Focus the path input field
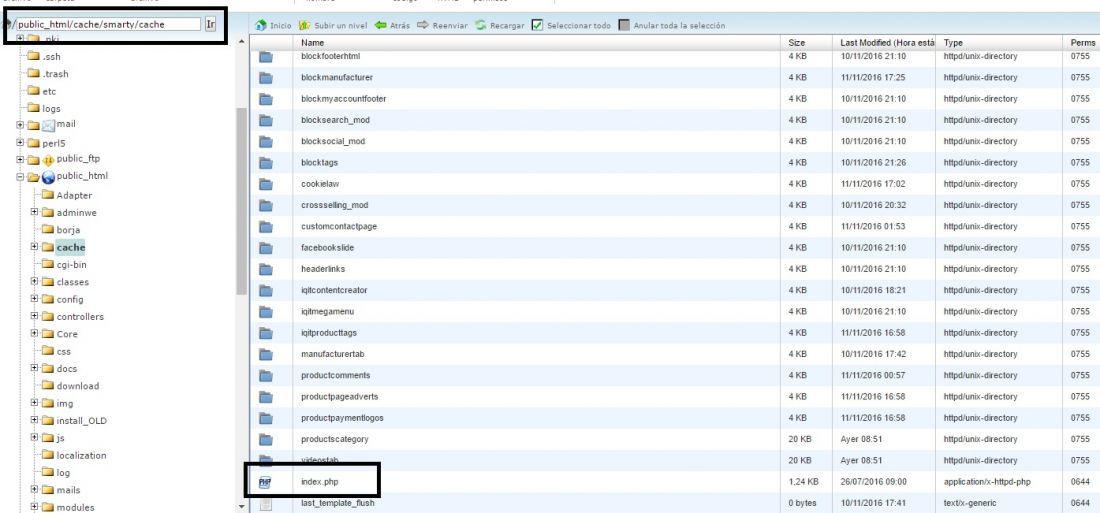The image size is (1100, 513). [x=109, y=24]
